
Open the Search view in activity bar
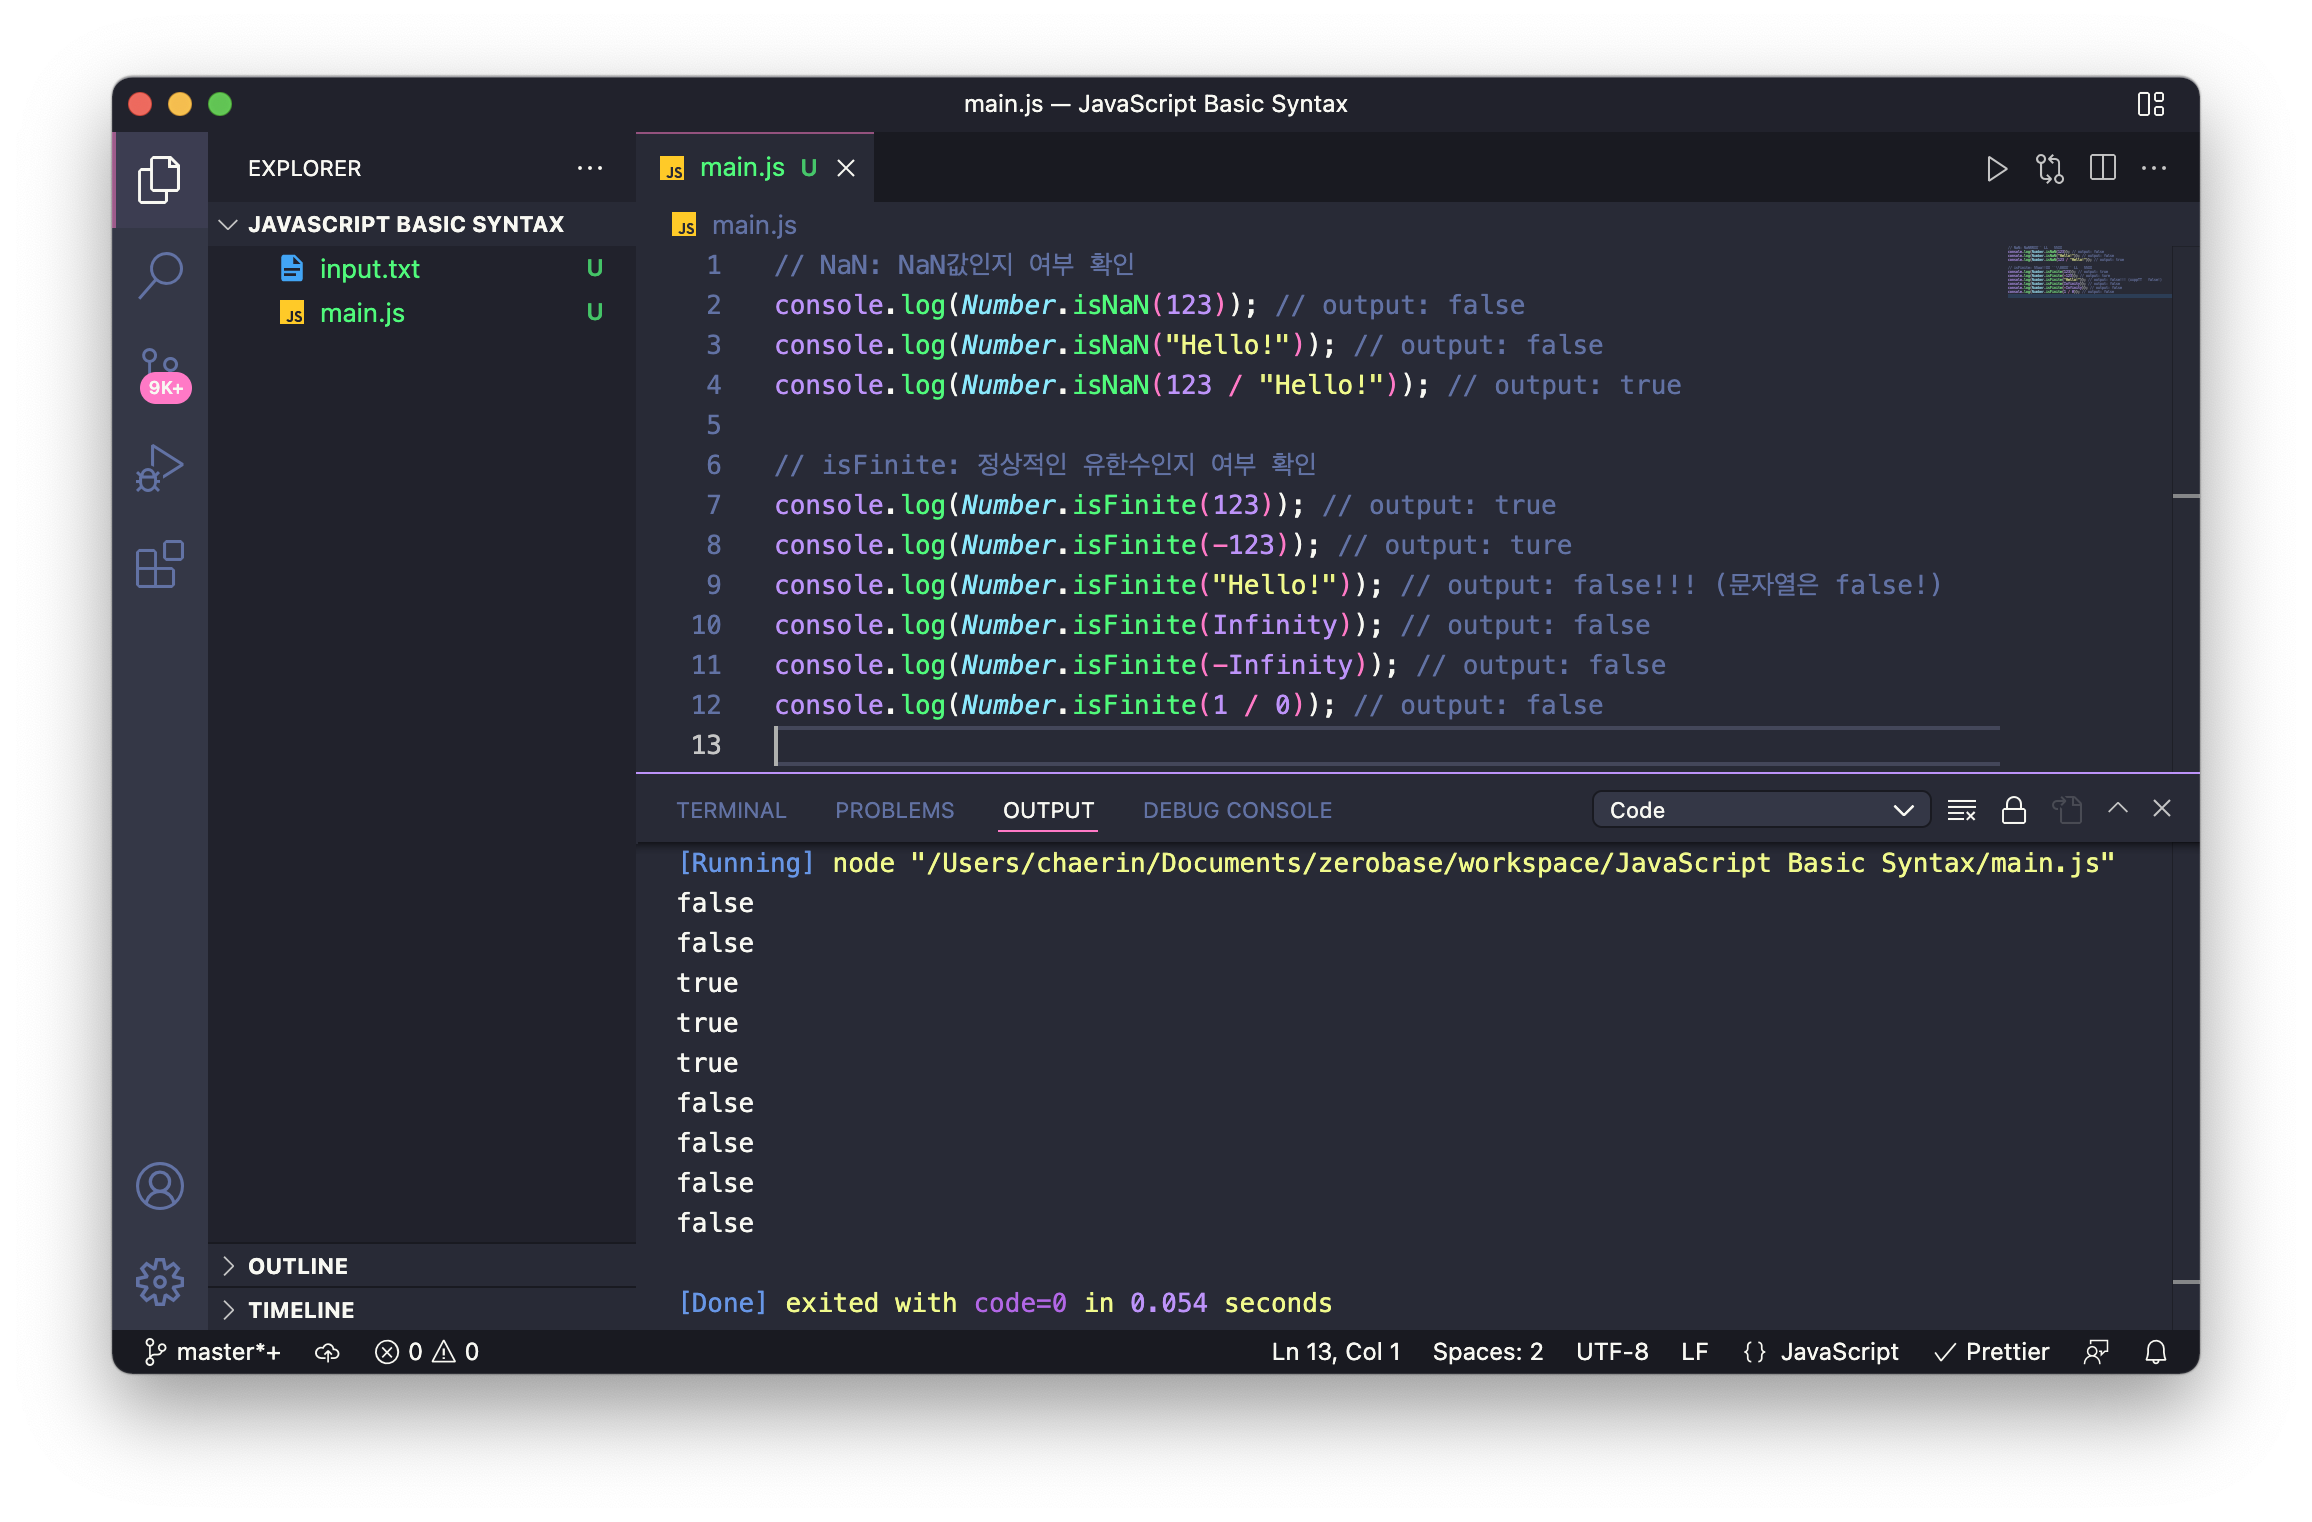[x=160, y=273]
